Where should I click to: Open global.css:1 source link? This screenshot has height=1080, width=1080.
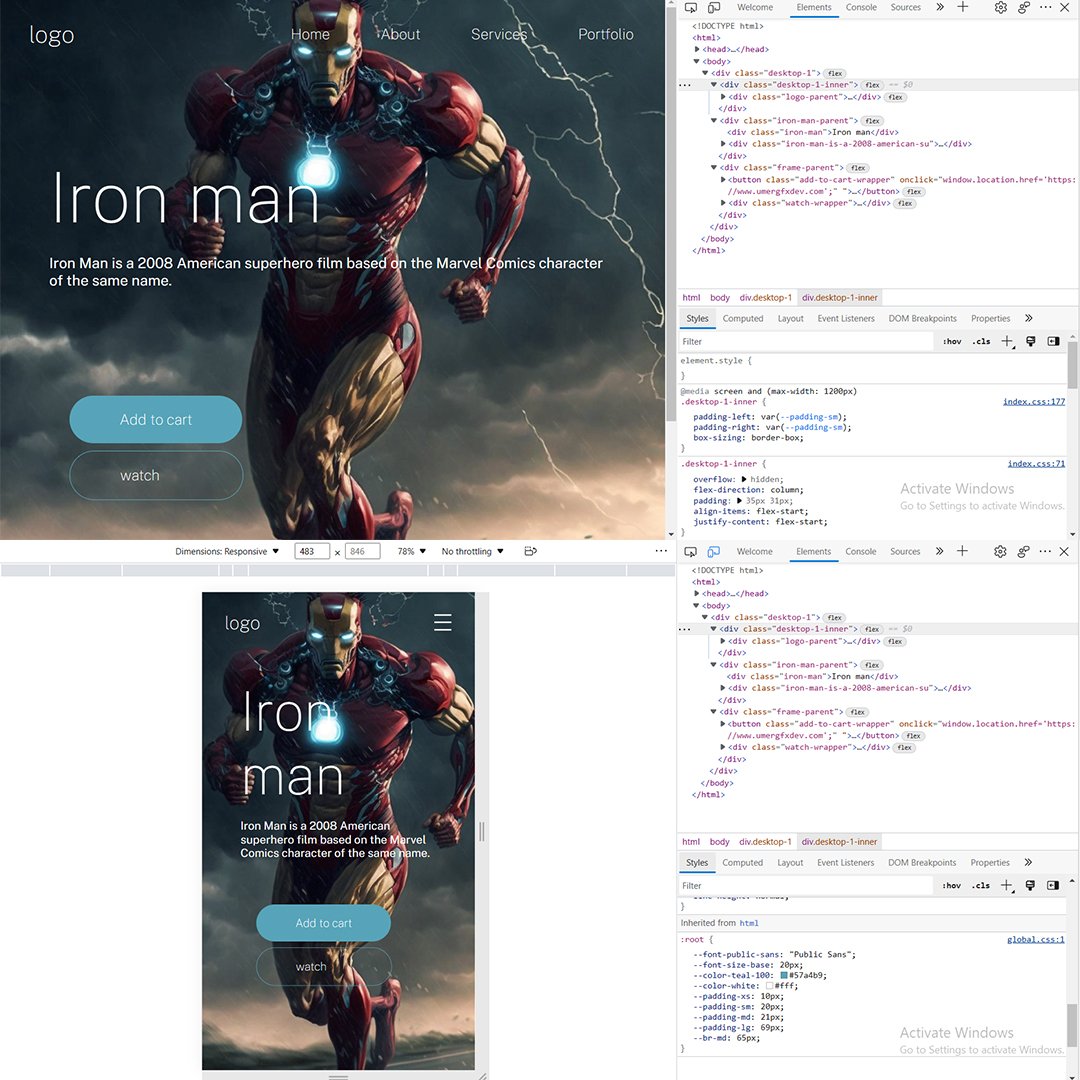click(x=1035, y=939)
